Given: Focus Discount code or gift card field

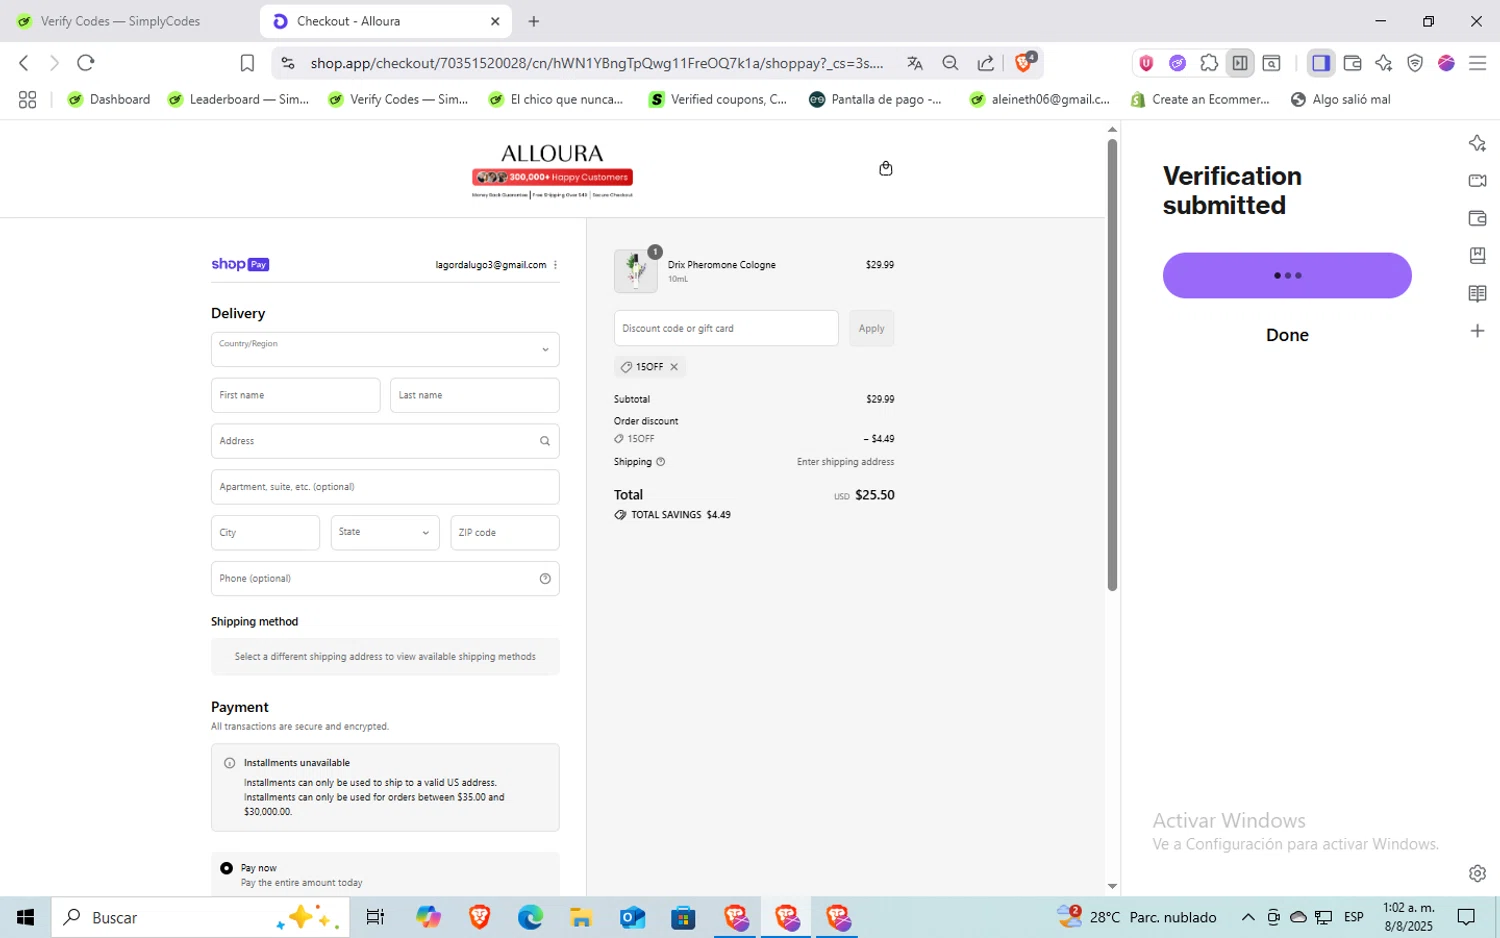Looking at the screenshot, I should point(726,328).
